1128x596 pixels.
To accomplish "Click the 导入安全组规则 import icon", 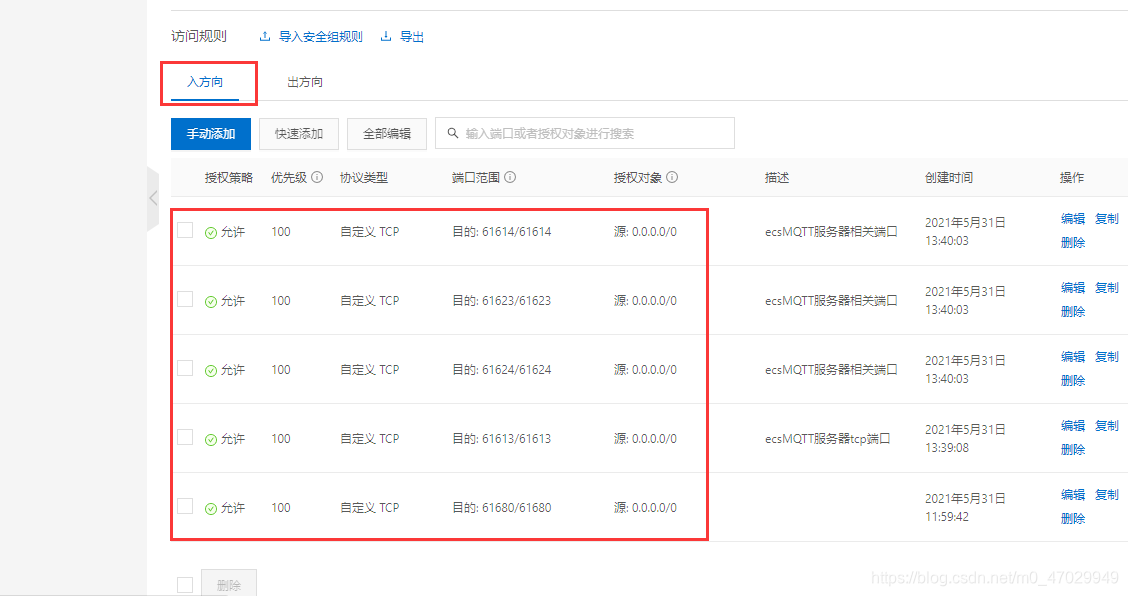I will [264, 36].
